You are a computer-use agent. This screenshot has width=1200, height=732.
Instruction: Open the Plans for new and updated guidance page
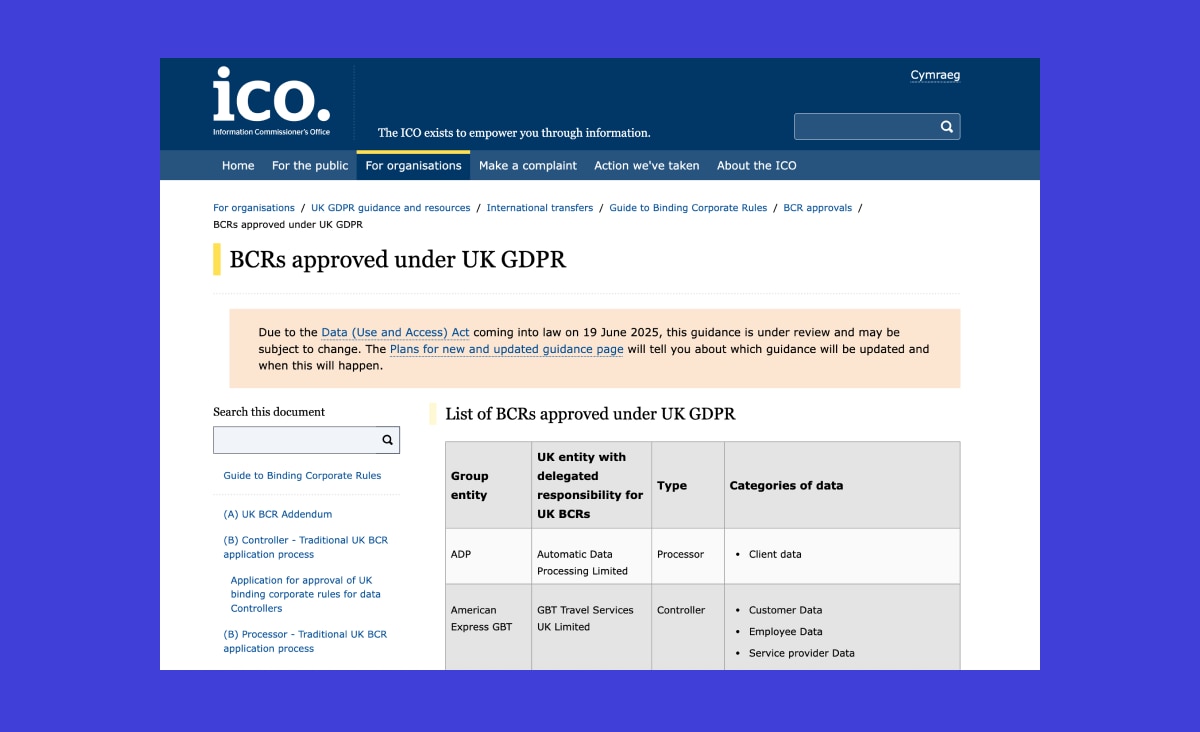click(x=506, y=349)
